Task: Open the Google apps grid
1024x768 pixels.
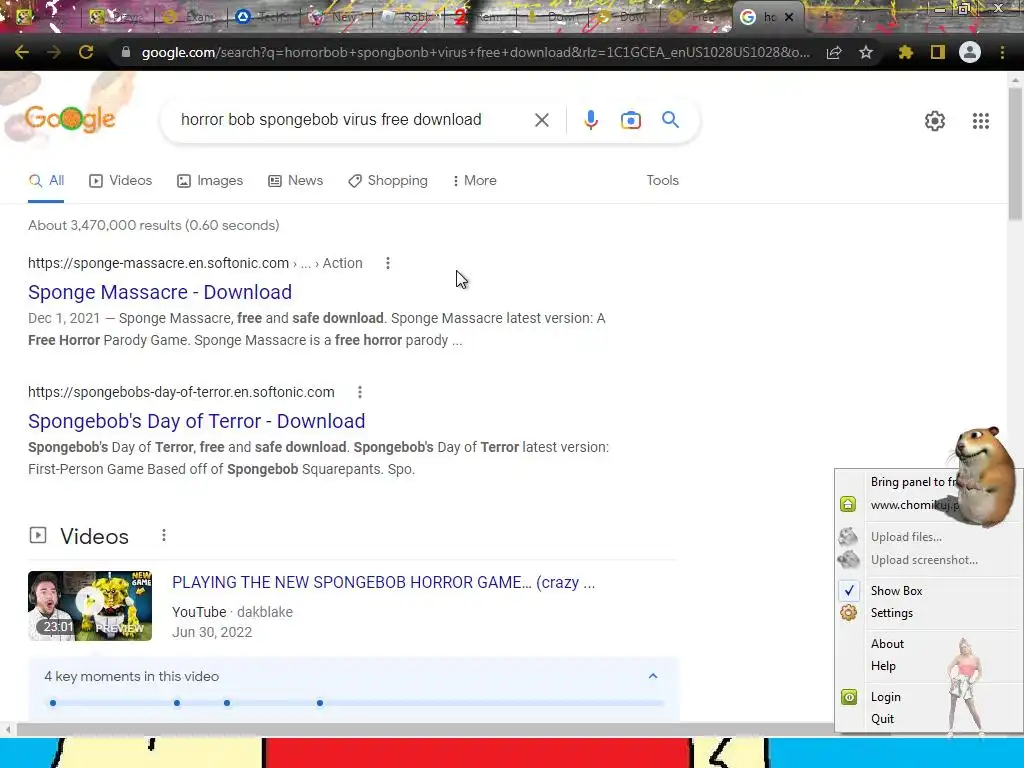Action: (981, 121)
